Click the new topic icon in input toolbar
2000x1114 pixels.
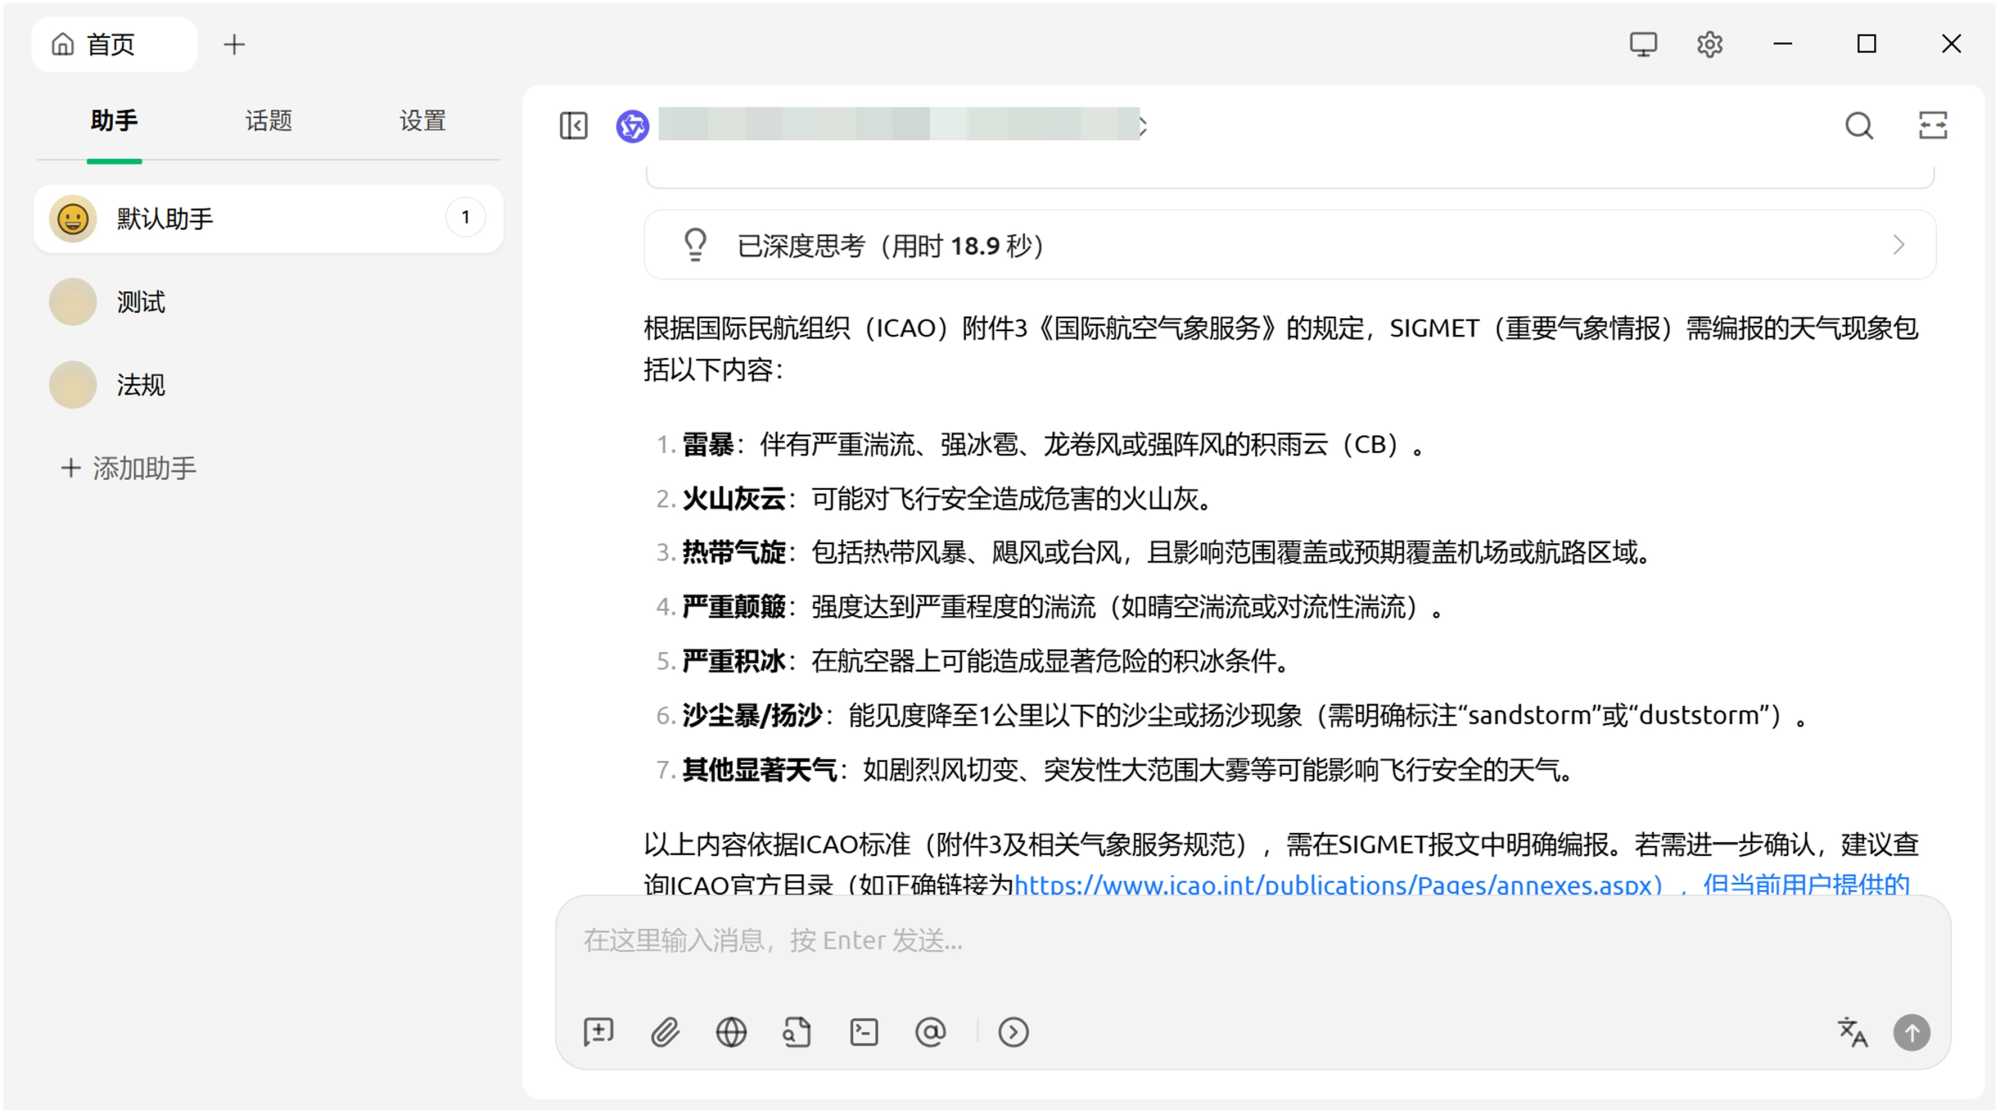(598, 1032)
